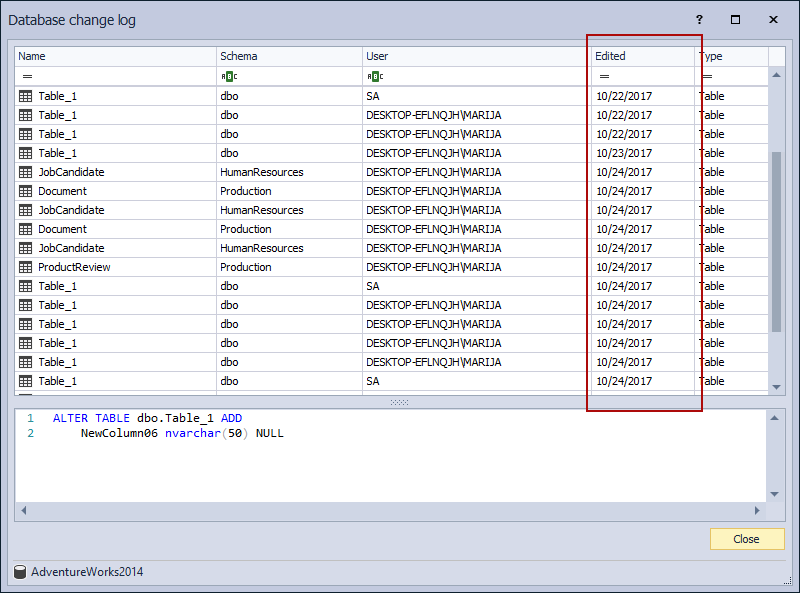The width and height of the screenshot is (800, 593).
Task: Click the equals filter icon under Type
Action: (707, 77)
